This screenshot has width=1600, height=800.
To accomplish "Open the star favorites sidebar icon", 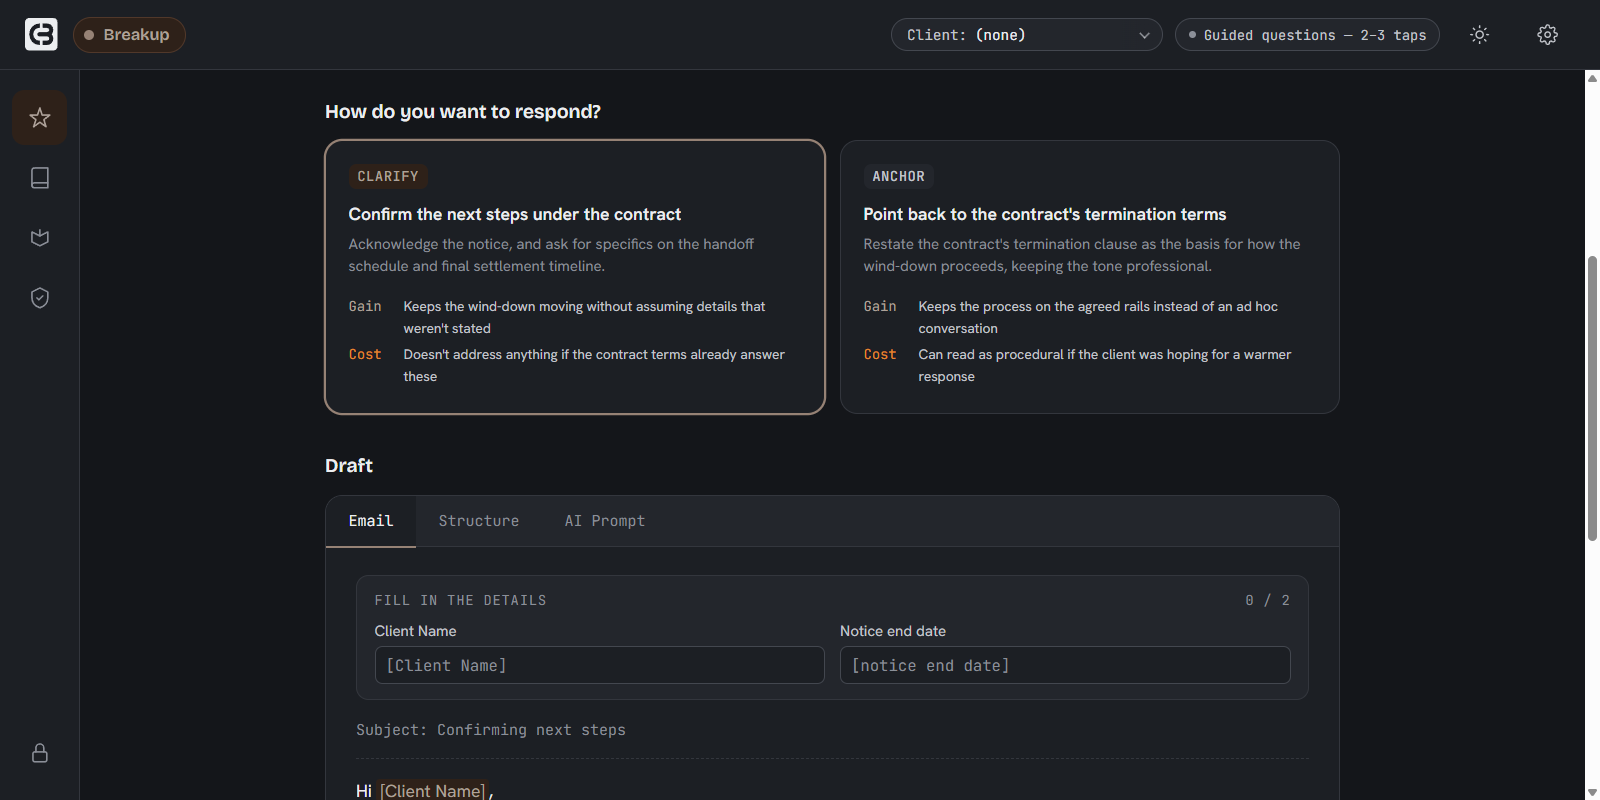I will (40, 118).
